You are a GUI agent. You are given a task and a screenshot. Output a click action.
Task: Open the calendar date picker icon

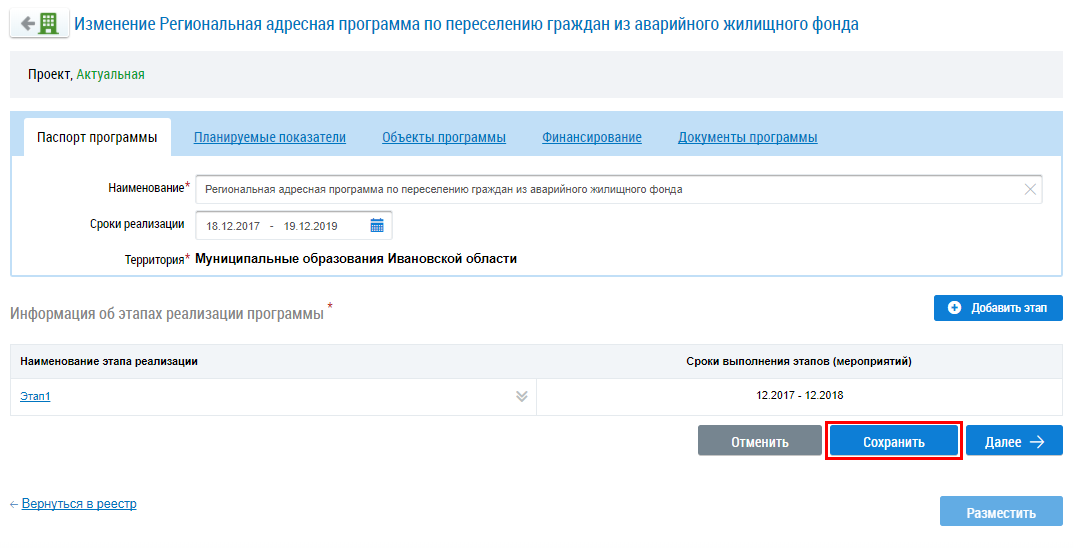(377, 225)
